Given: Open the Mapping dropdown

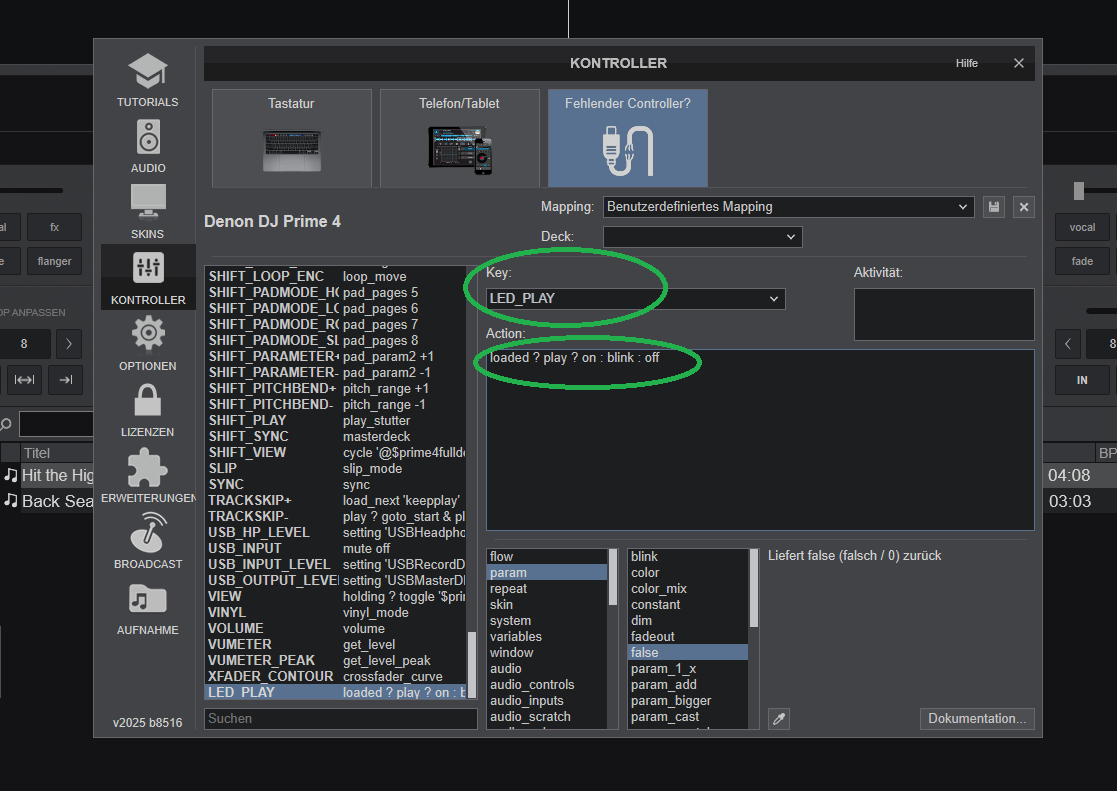Looking at the screenshot, I should (x=789, y=207).
